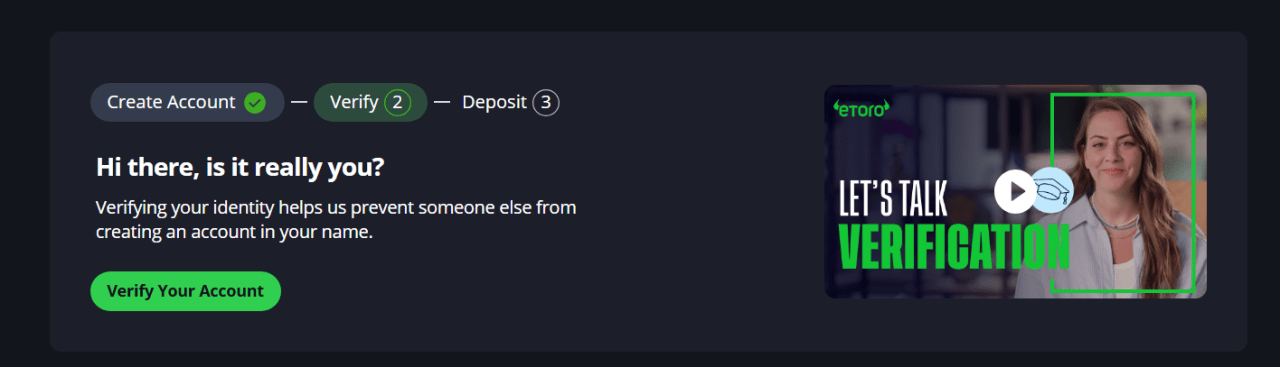This screenshot has height=367, width=1280.
Task: Click the eToro logo in video thumbnail
Action: 861,108
